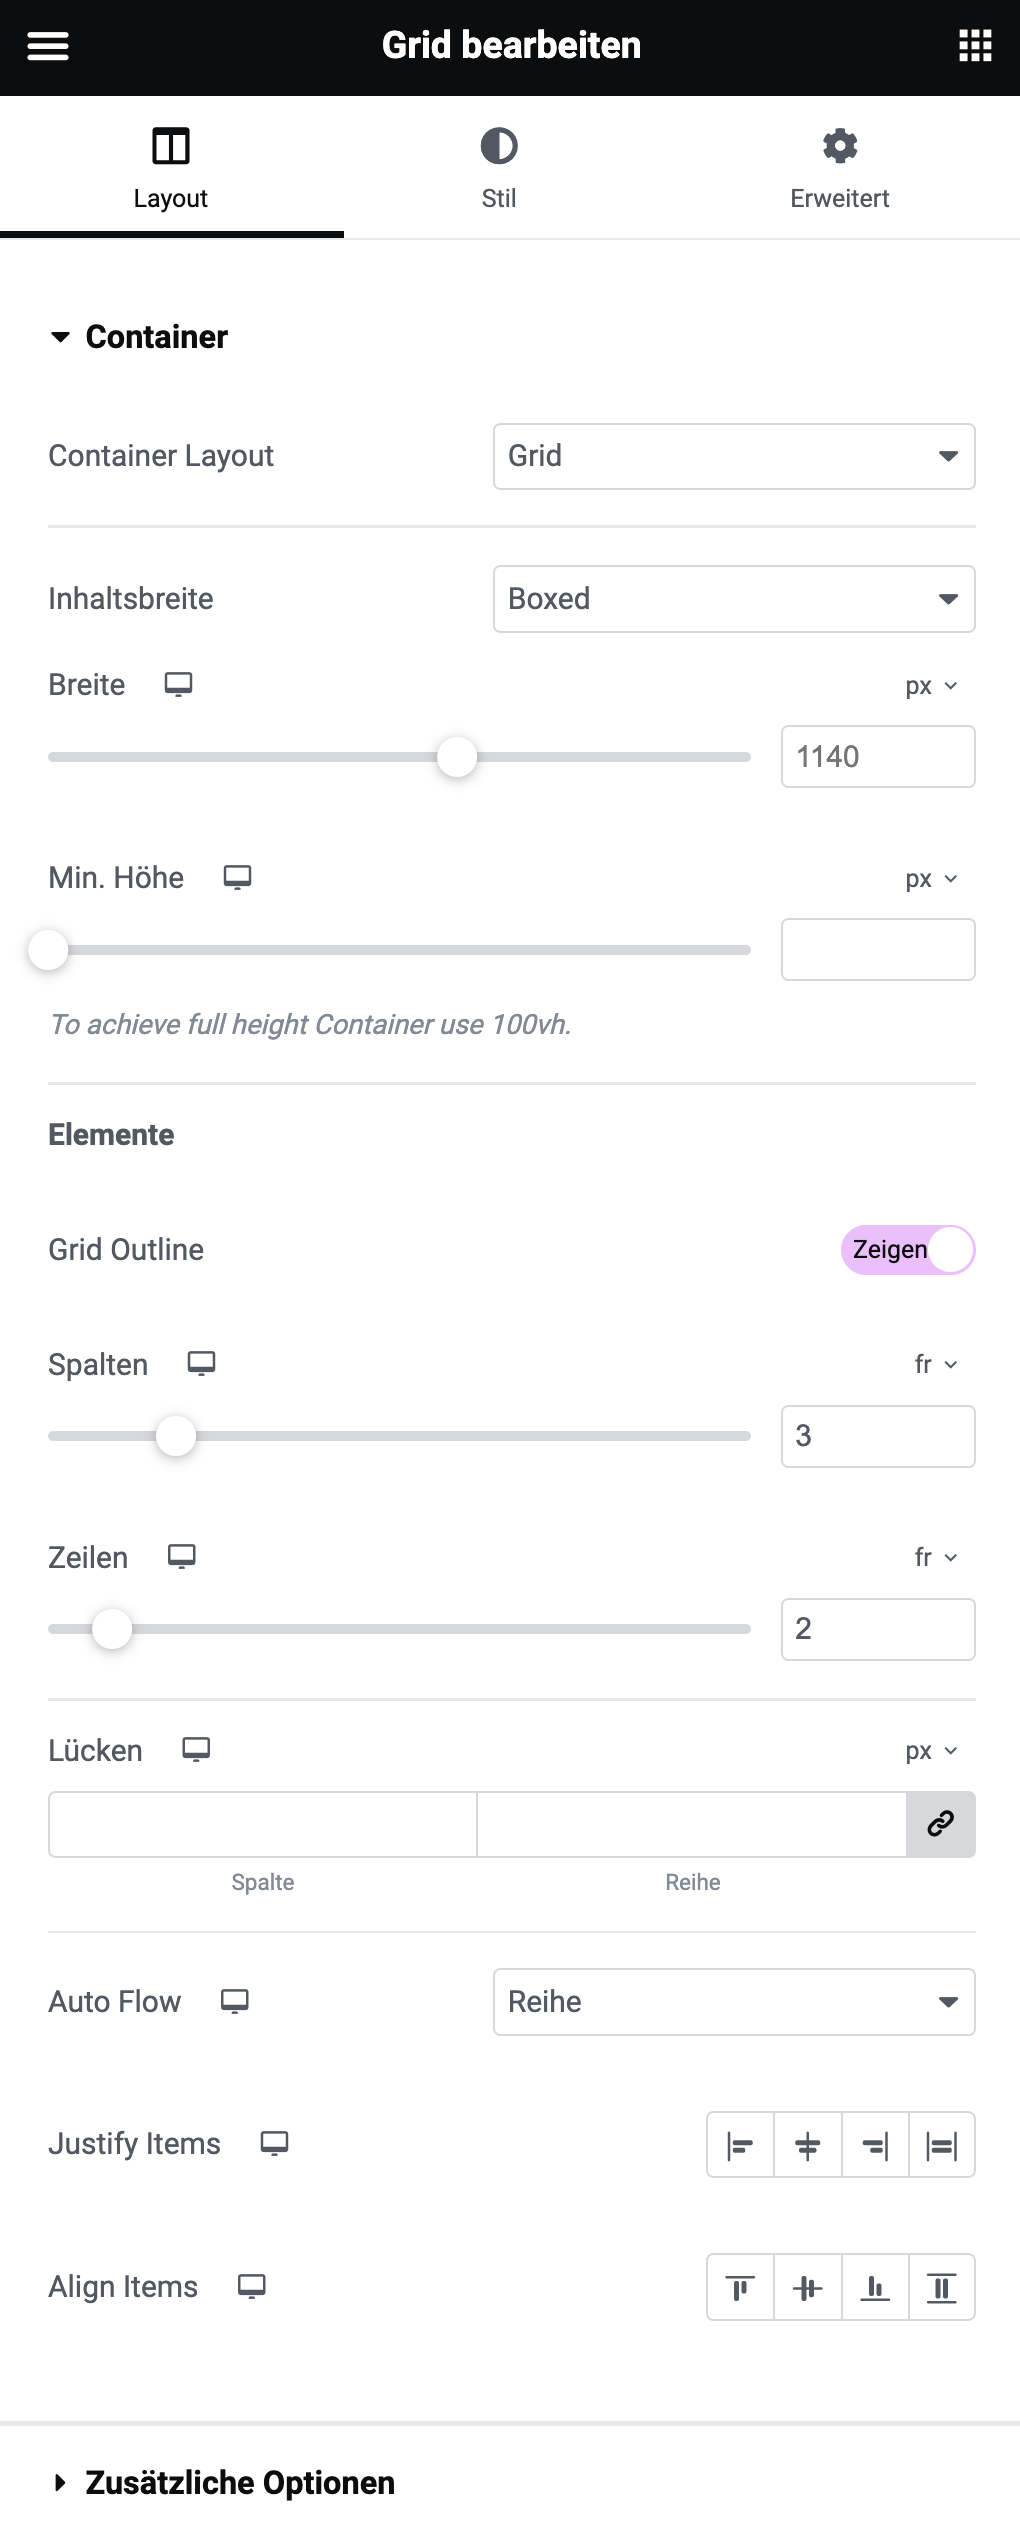Open the Container Layout dropdown
1020x2544 pixels.
point(734,456)
